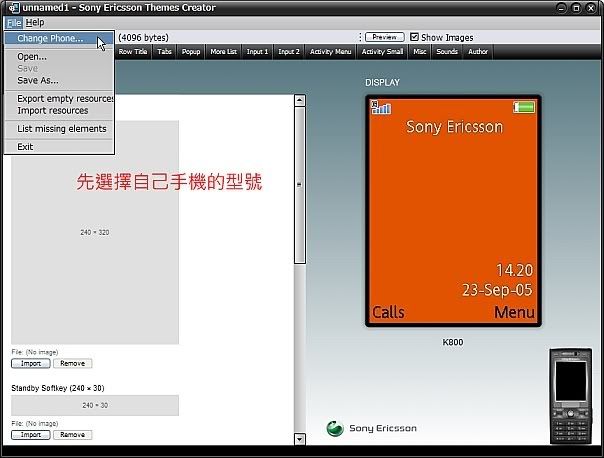The width and height of the screenshot is (604, 458).
Task: Click the File menu header
Action: (14, 23)
